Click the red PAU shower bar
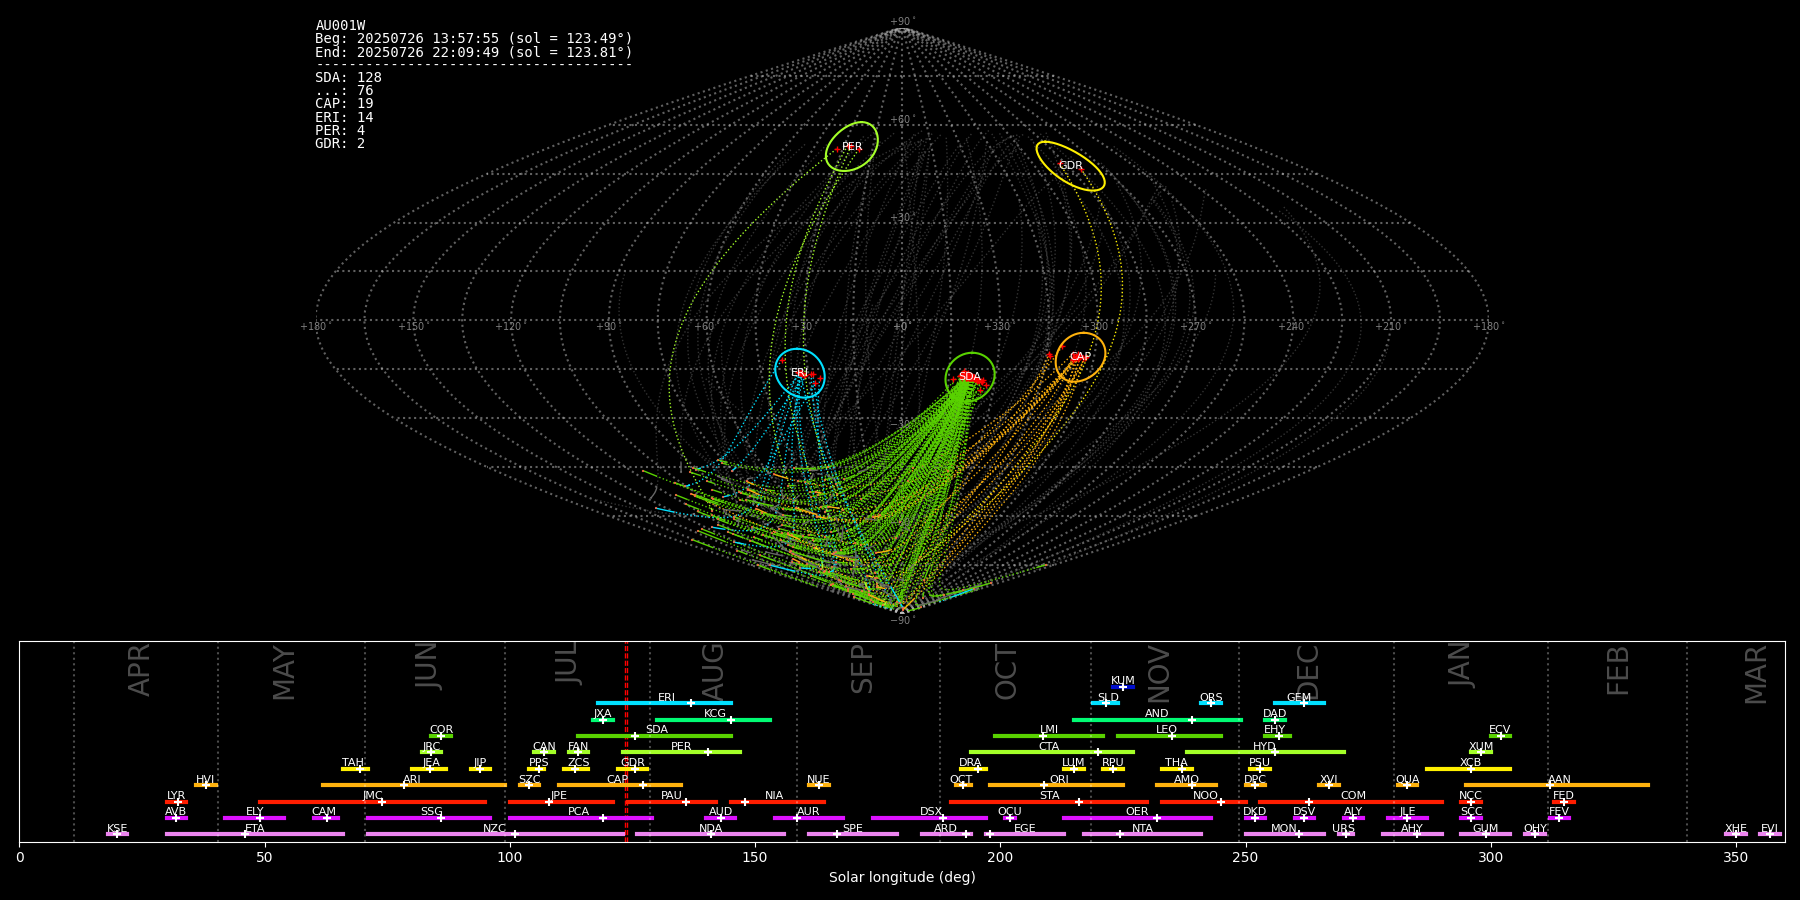This screenshot has width=1800, height=900. [672, 802]
